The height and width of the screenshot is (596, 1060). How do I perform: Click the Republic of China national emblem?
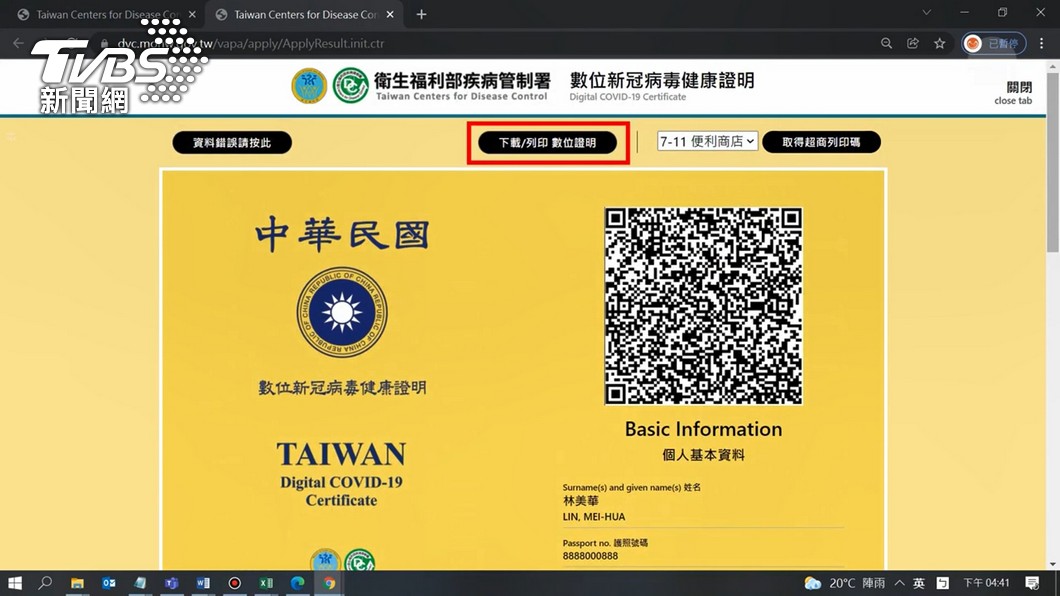point(342,313)
